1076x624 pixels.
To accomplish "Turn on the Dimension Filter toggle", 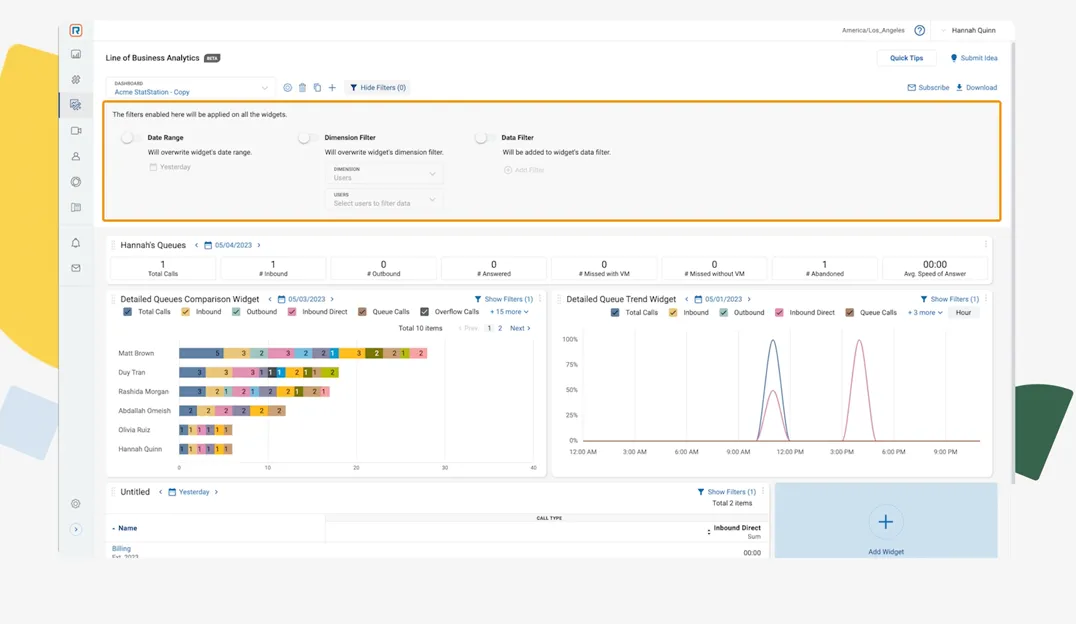I will click(307, 138).
